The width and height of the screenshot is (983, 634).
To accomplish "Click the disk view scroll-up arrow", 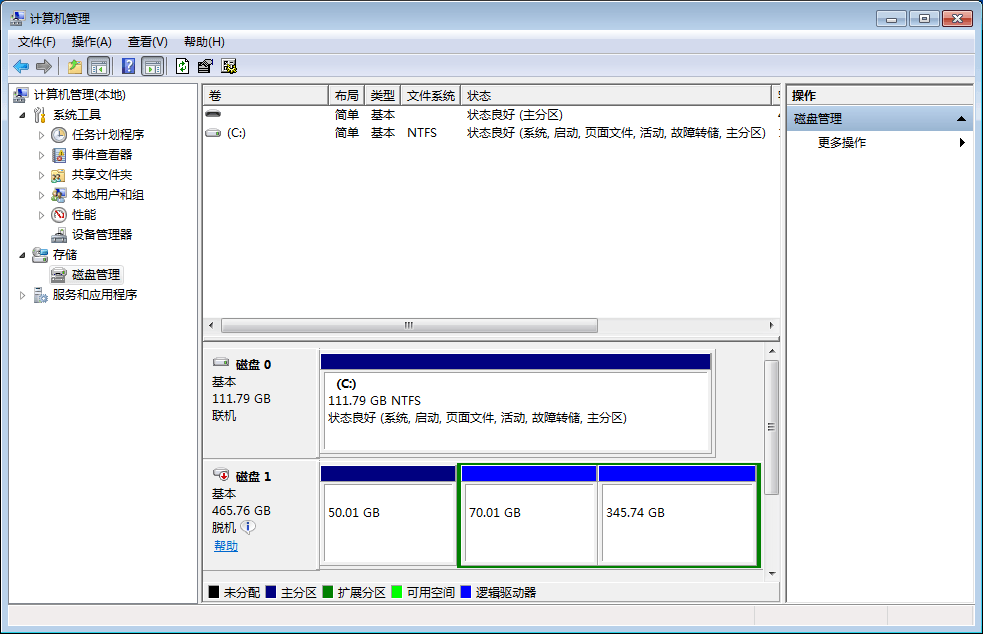I will [x=772, y=351].
